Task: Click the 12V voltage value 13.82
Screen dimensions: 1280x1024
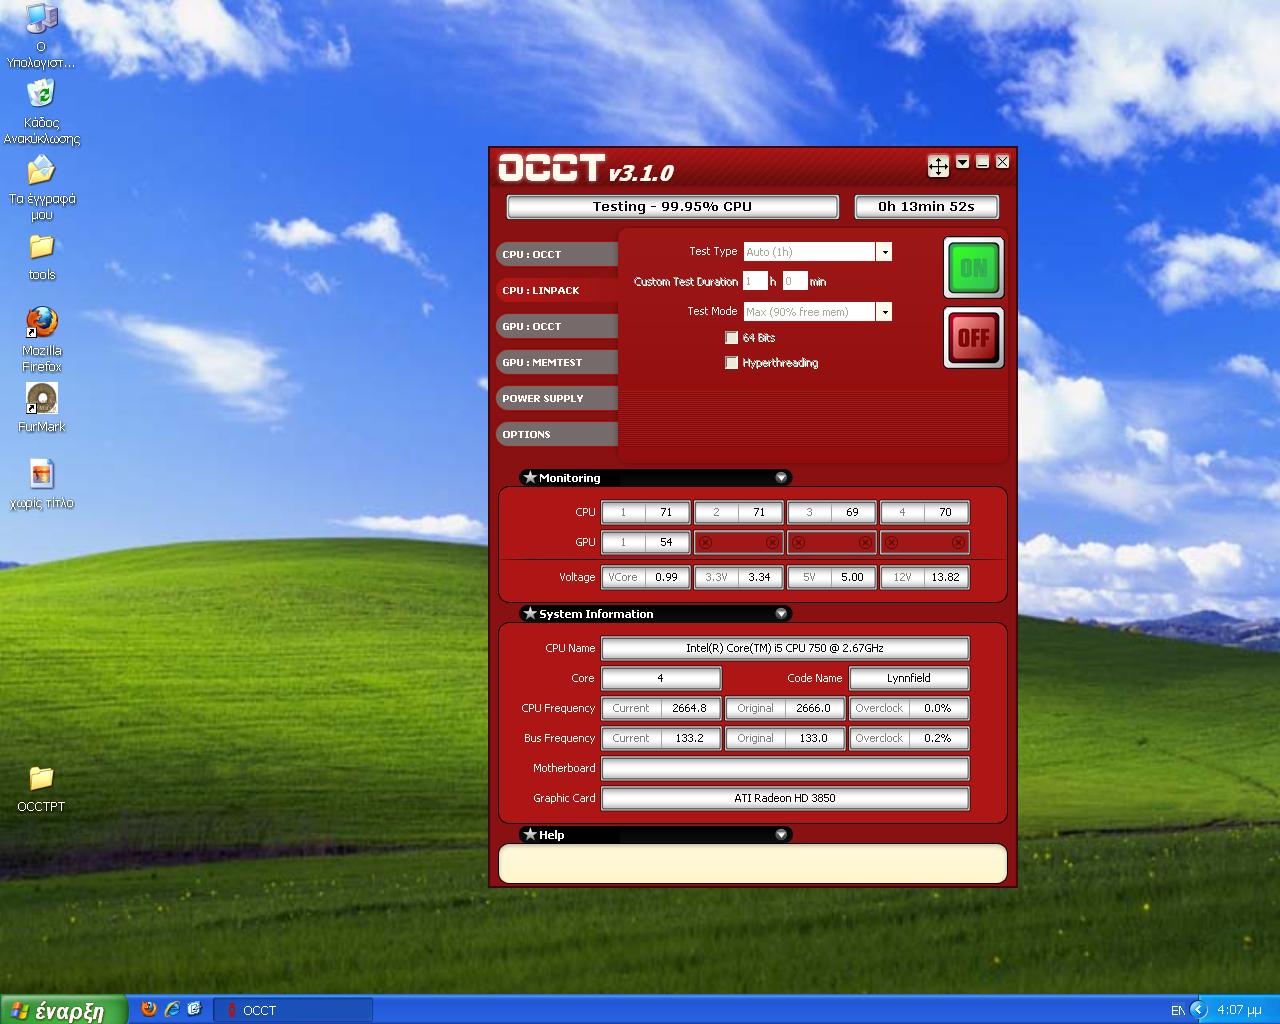Action: click(x=945, y=577)
